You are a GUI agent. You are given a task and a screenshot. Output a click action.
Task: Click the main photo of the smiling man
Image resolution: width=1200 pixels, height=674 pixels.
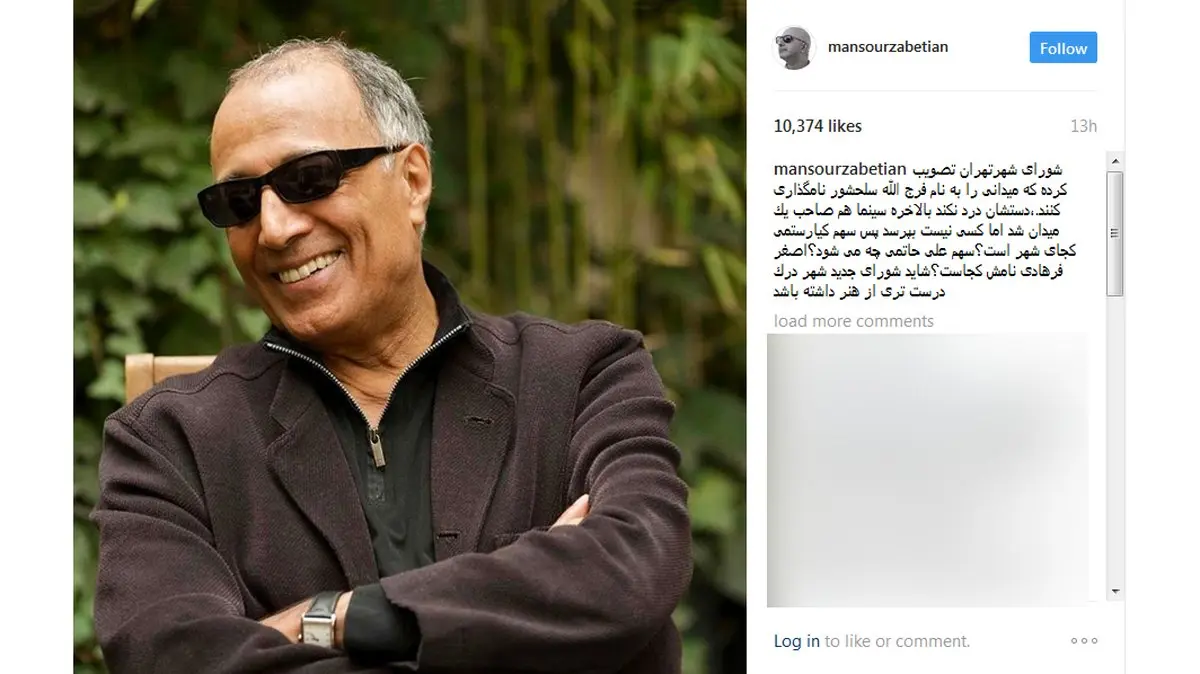click(x=410, y=337)
